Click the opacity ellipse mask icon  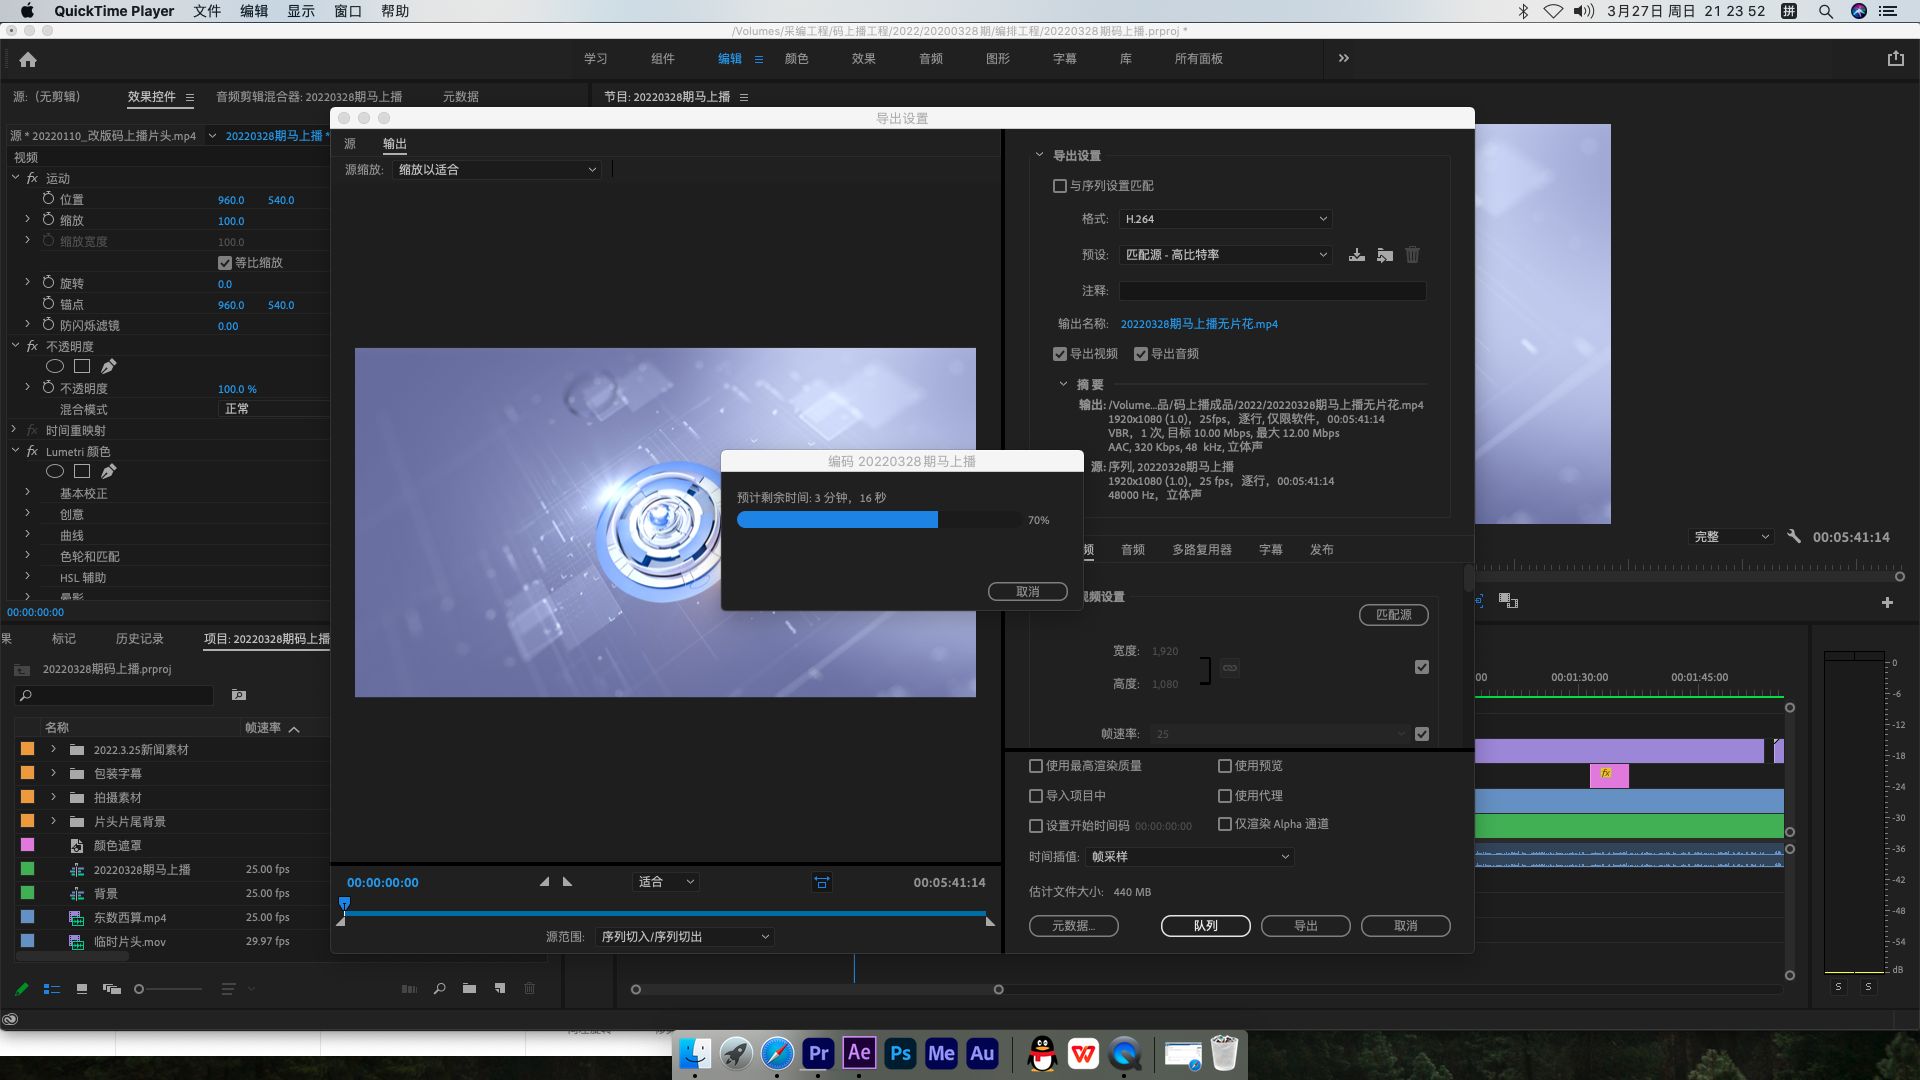point(55,367)
